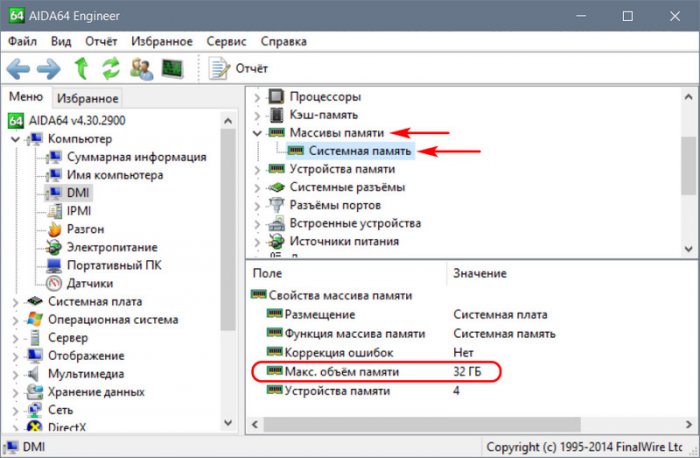Click the Процессоры chip icon
This screenshot has width=700, height=458.
pos(276,97)
